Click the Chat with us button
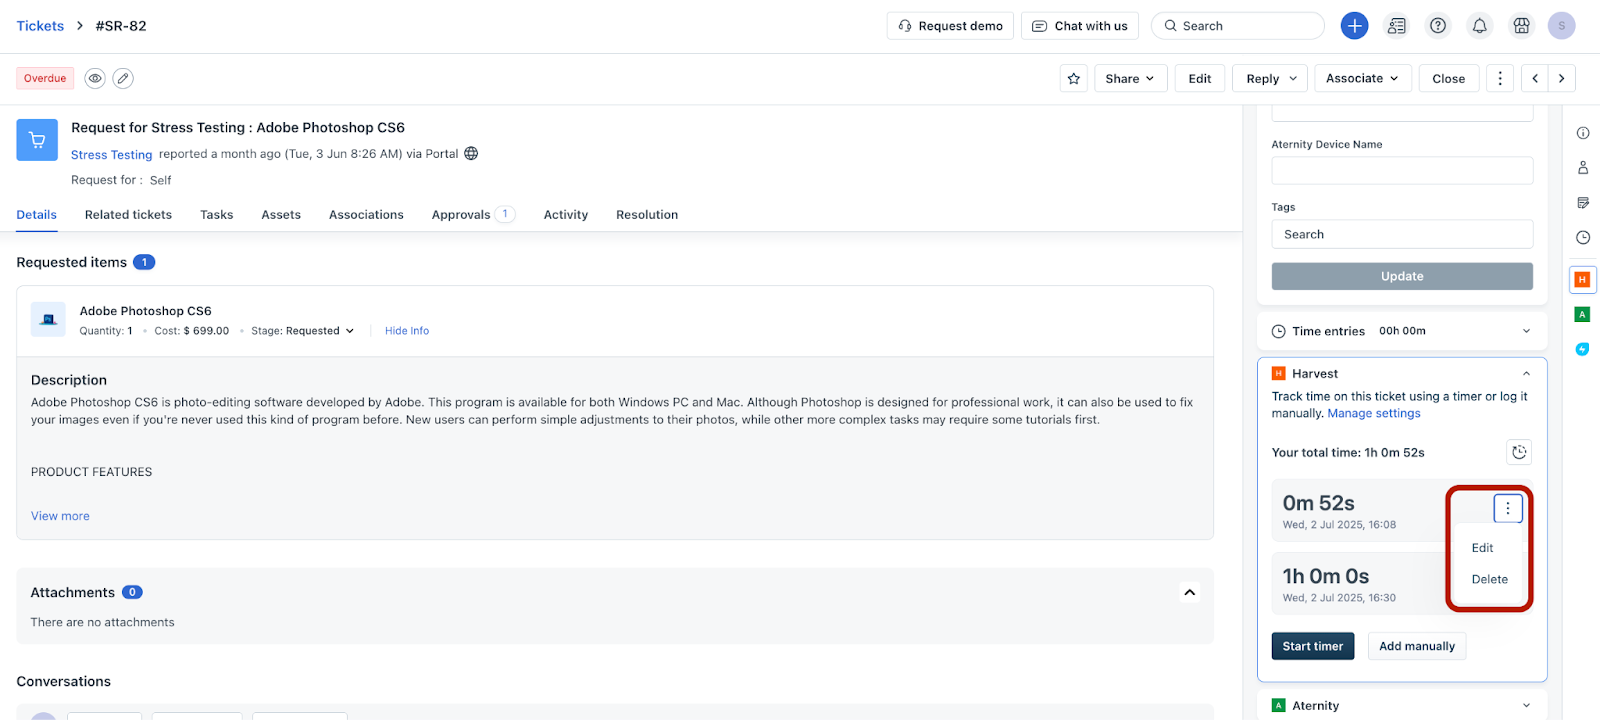This screenshot has height=720, width=1600. tap(1080, 26)
